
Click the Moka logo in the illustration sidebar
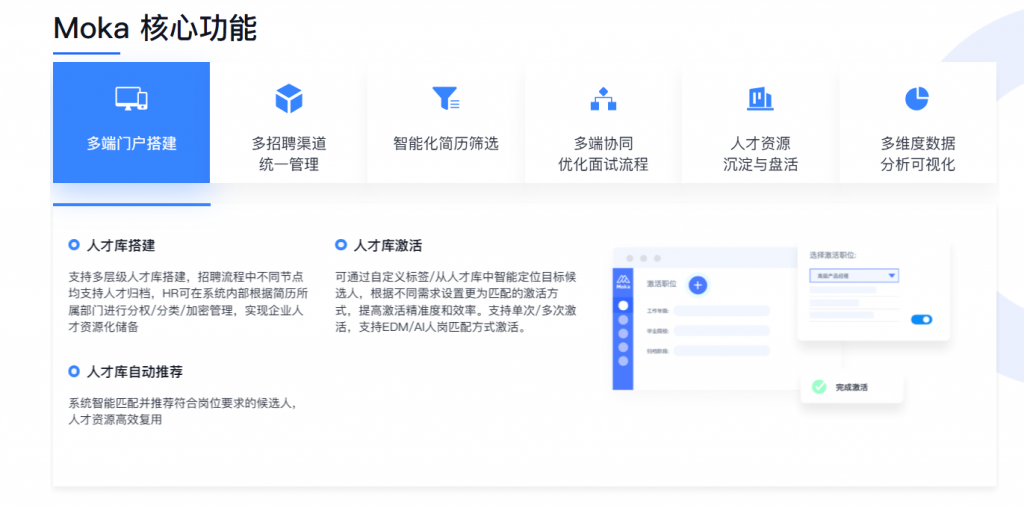[624, 283]
